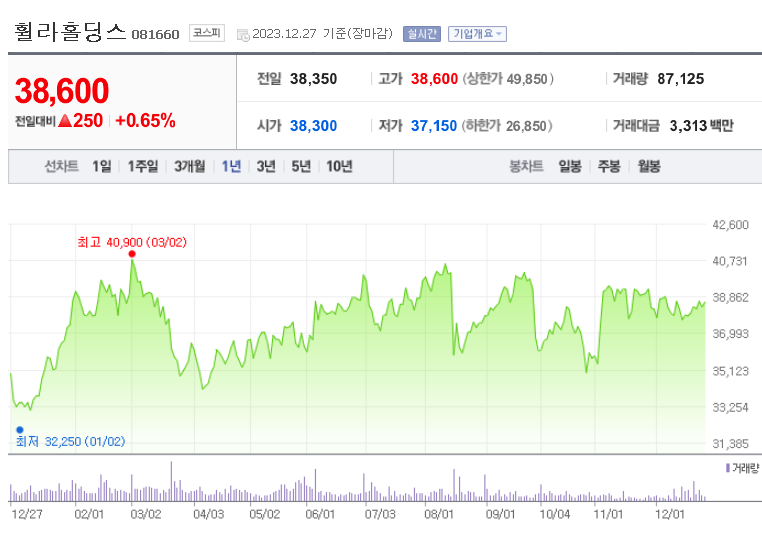Click the 03/02 date axis label
Viewport: 762px width, 538px height.
coord(146,514)
